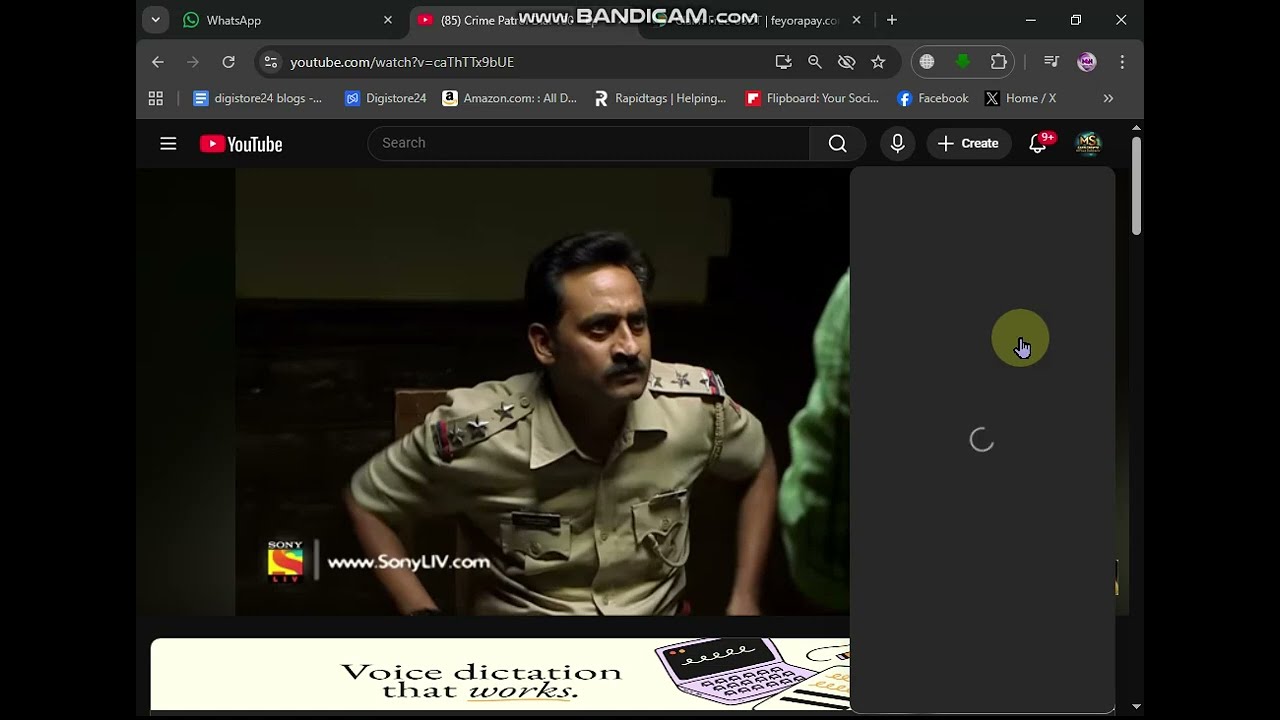Image resolution: width=1280 pixels, height=720 pixels.
Task: Search with voice microphone icon
Action: coord(898,144)
